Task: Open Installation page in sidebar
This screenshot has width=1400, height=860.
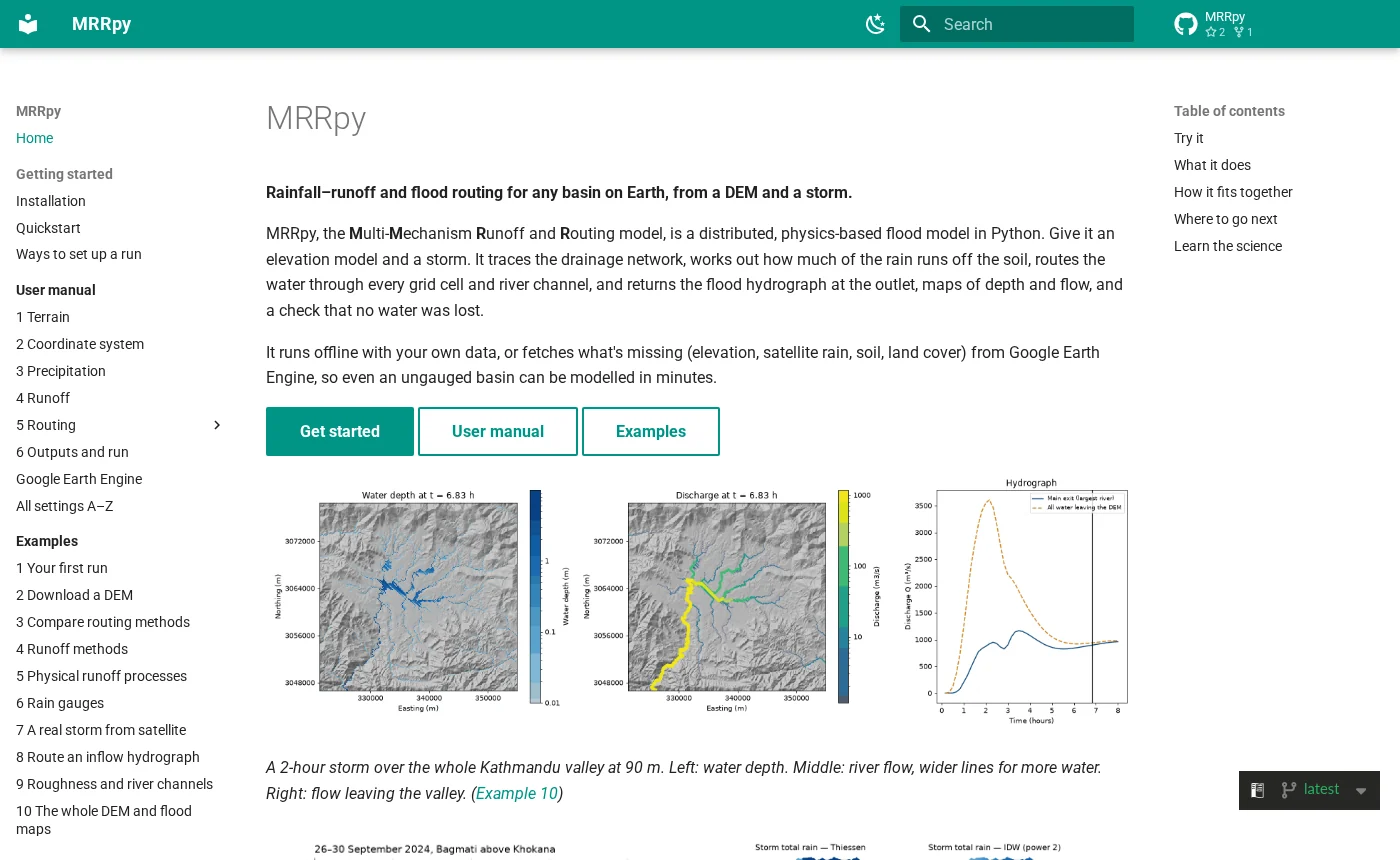Action: click(x=51, y=201)
